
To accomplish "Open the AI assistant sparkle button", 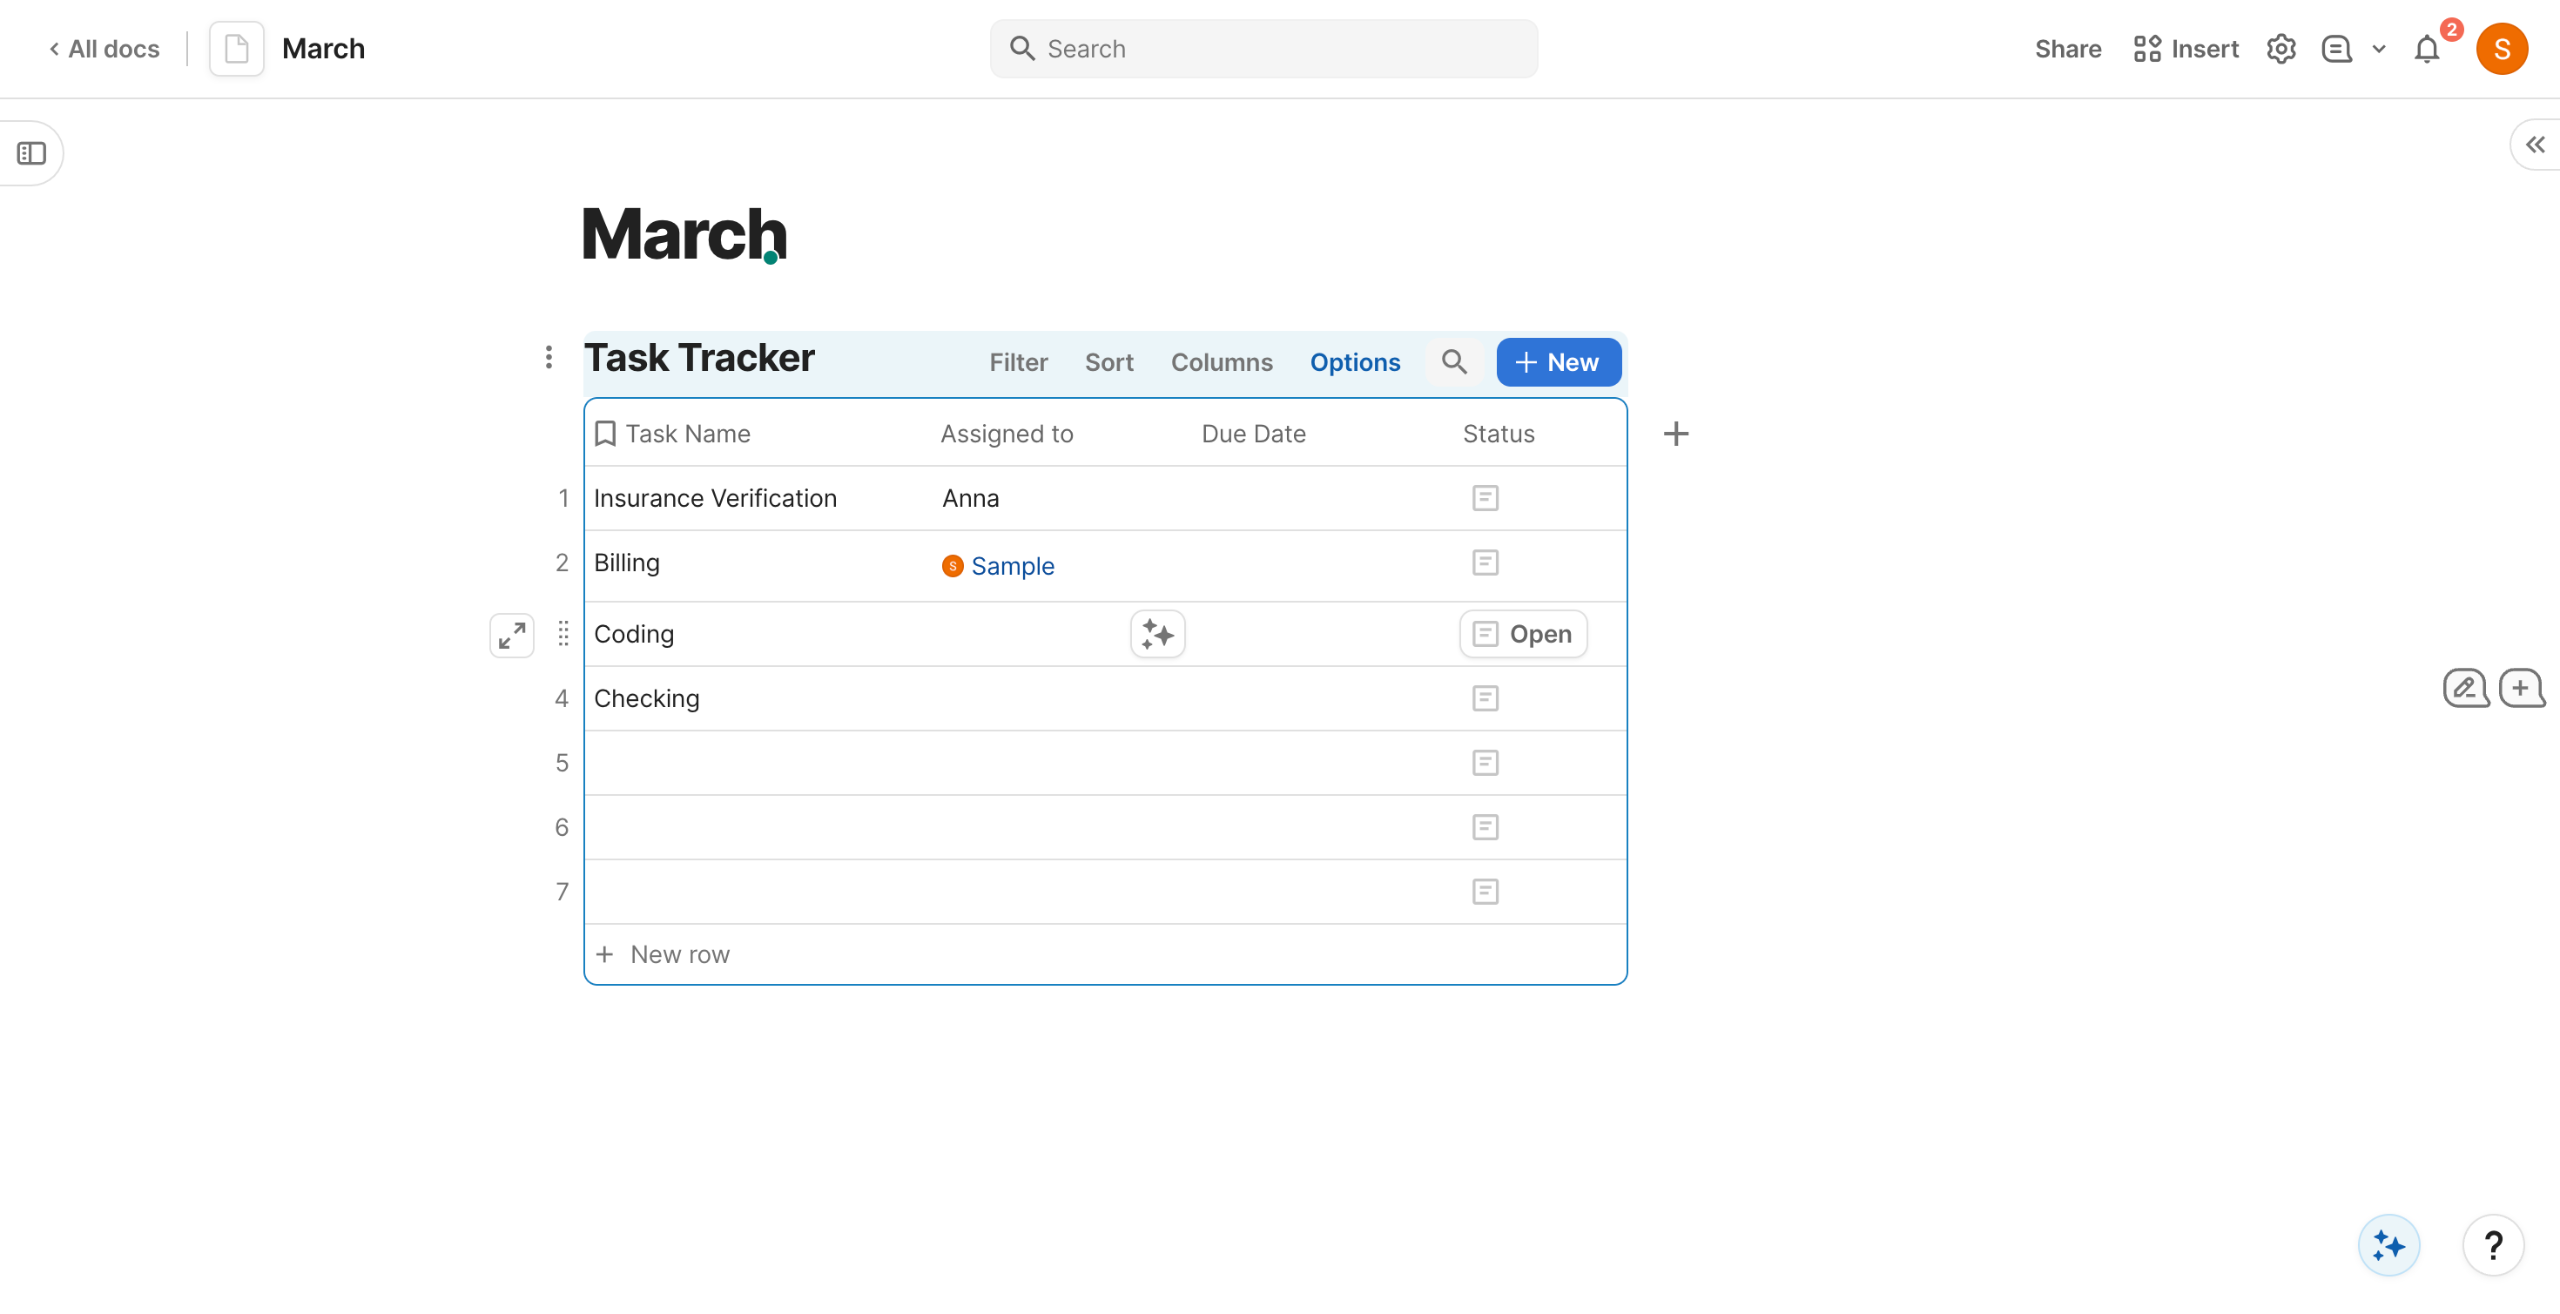I will click(2388, 1245).
